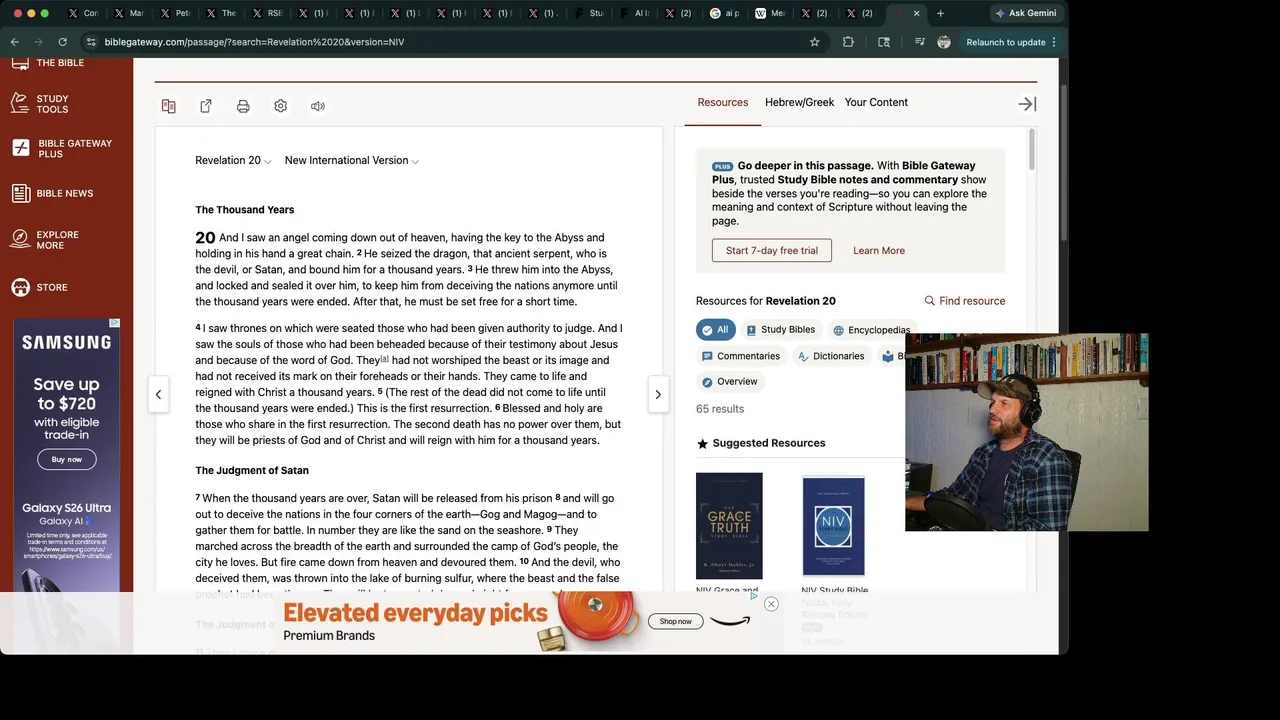Select the All resources filter chip
Viewport: 1280px width, 720px height.
715,329
